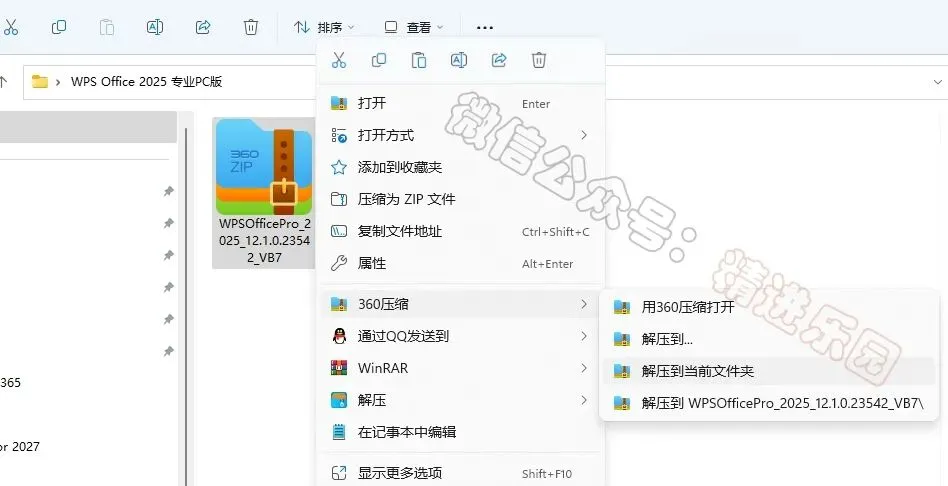The image size is (948, 486).
Task: Select 解压到 WPSOfficePro_2025_12.1.0.23542_VB7\
Action: click(x=768, y=403)
